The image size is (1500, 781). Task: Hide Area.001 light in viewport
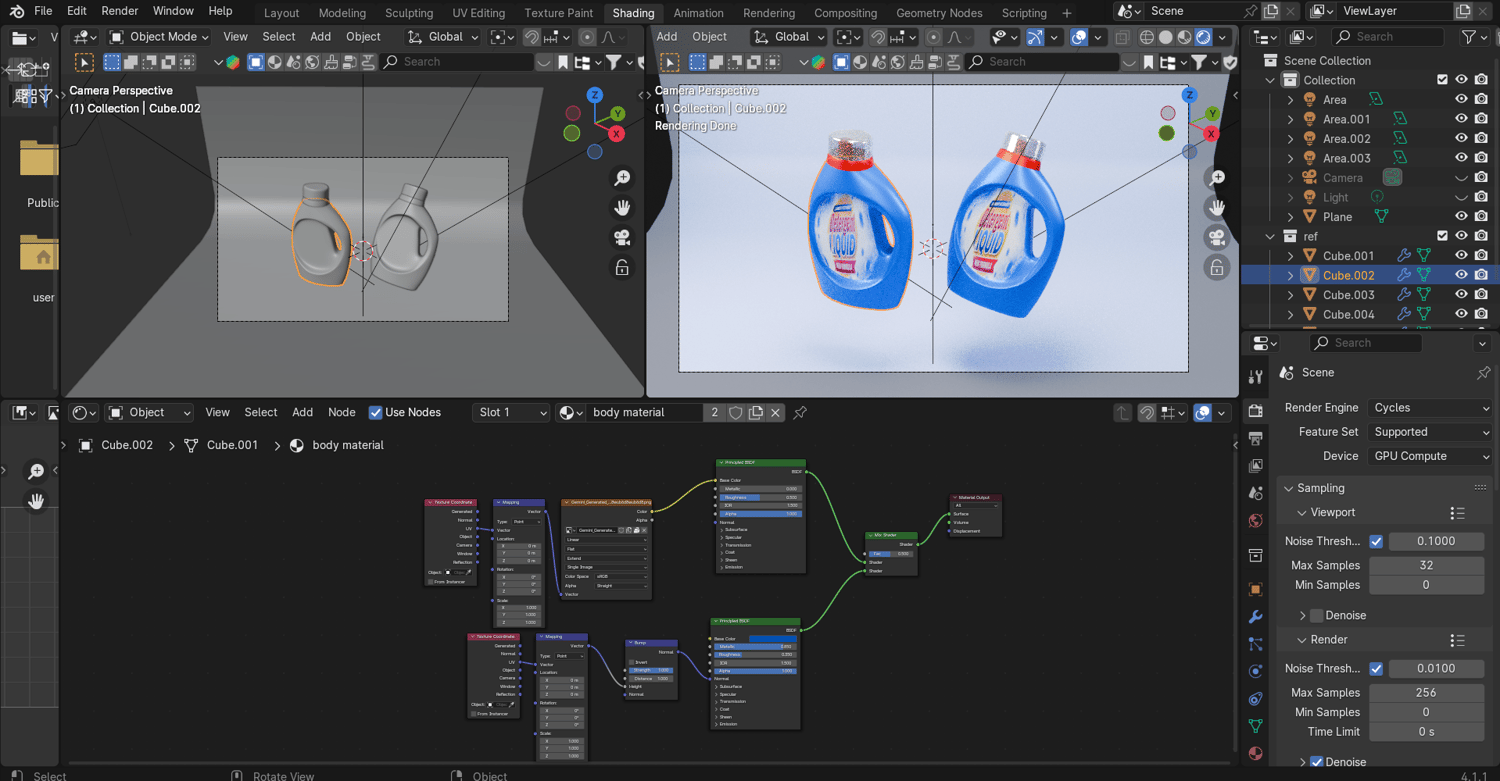point(1461,119)
